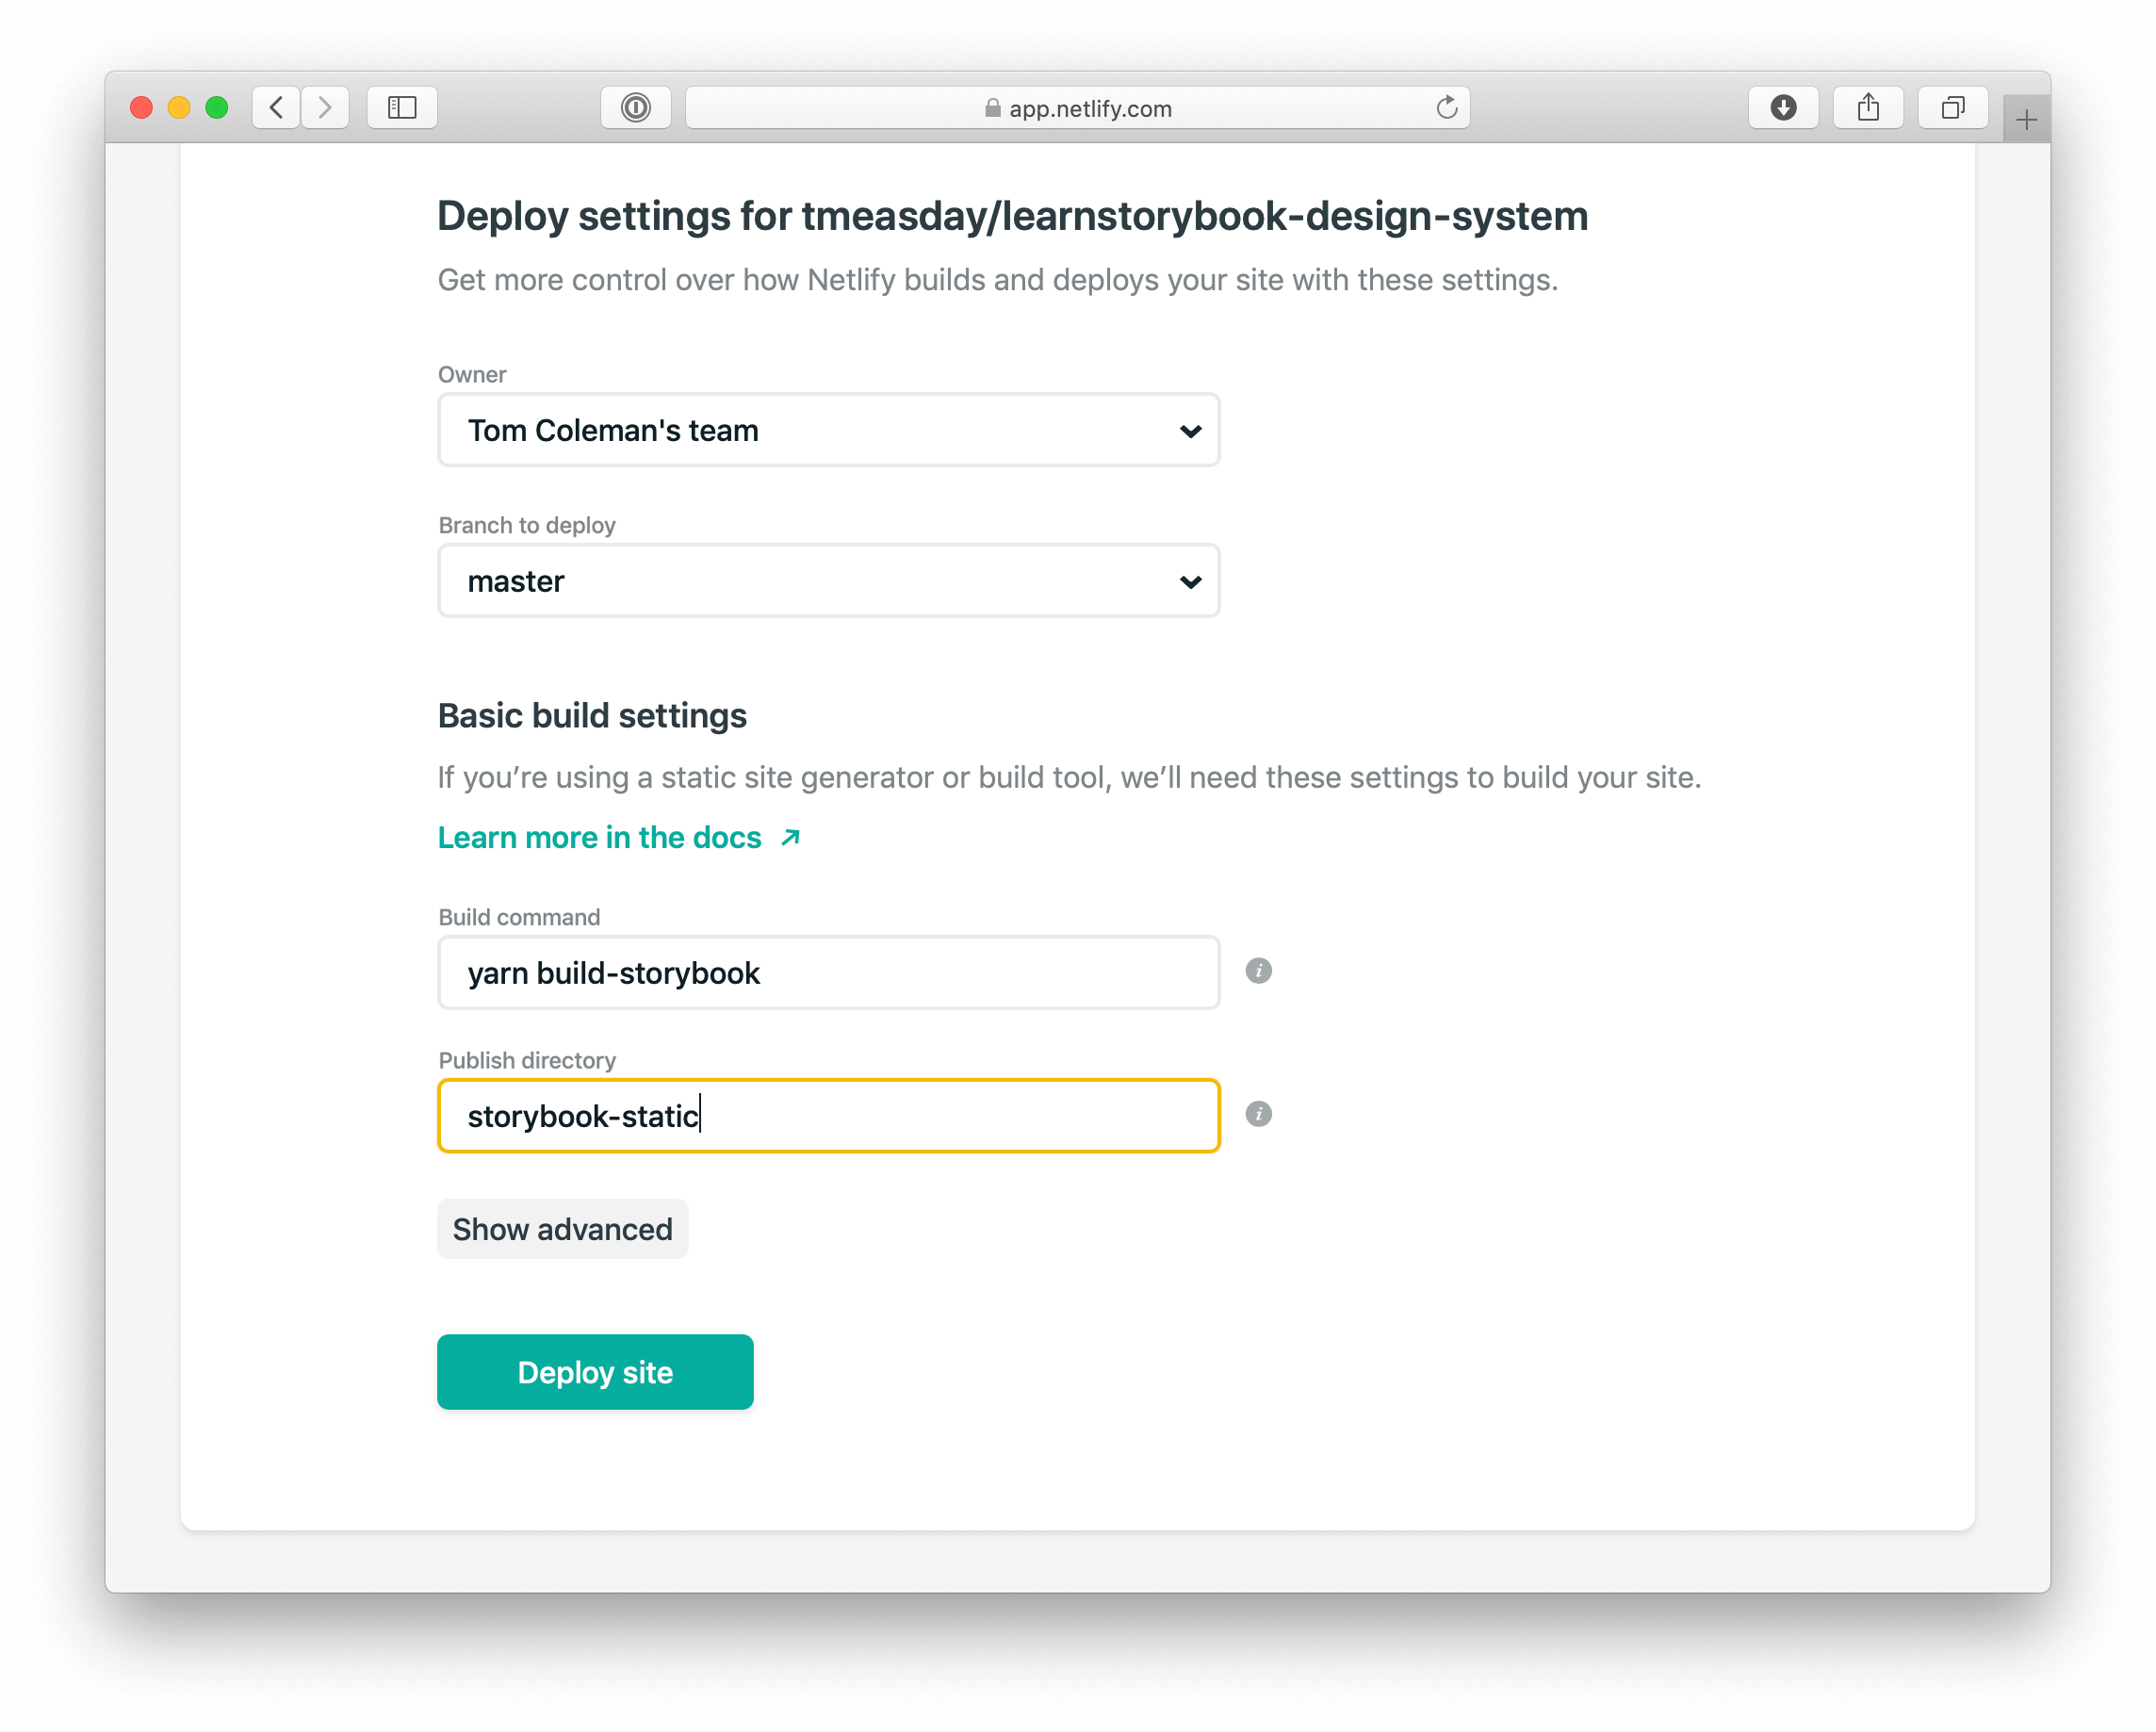This screenshot has width=2156, height=1732.
Task: Click the Basic build settings heading
Action: [x=592, y=716]
